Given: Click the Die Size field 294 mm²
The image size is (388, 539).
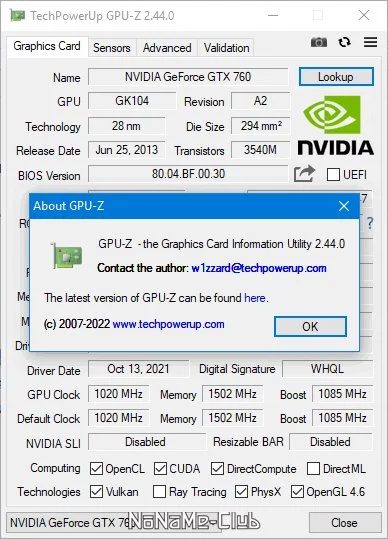Looking at the screenshot, I should coord(260,126).
